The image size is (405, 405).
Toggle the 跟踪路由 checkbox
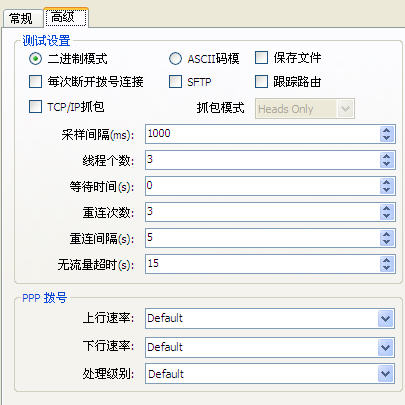(261, 81)
